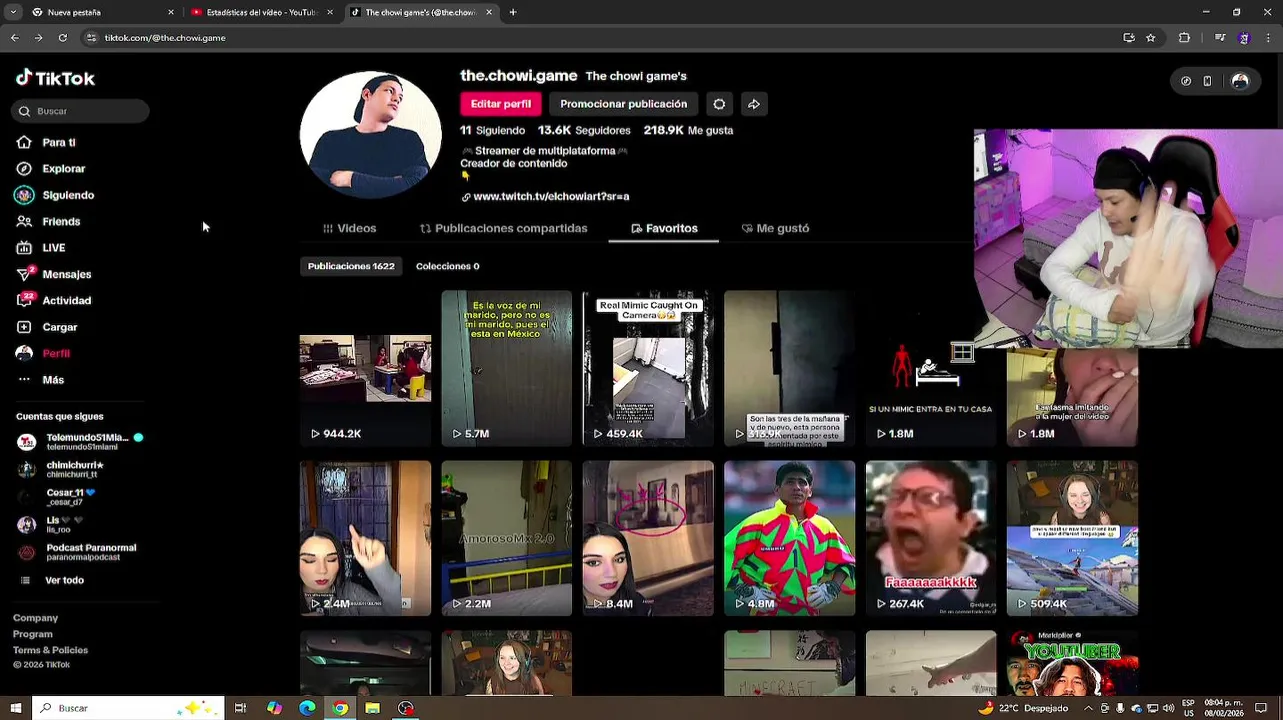Open the 4.8M views goalkeeper video

pos(789,538)
